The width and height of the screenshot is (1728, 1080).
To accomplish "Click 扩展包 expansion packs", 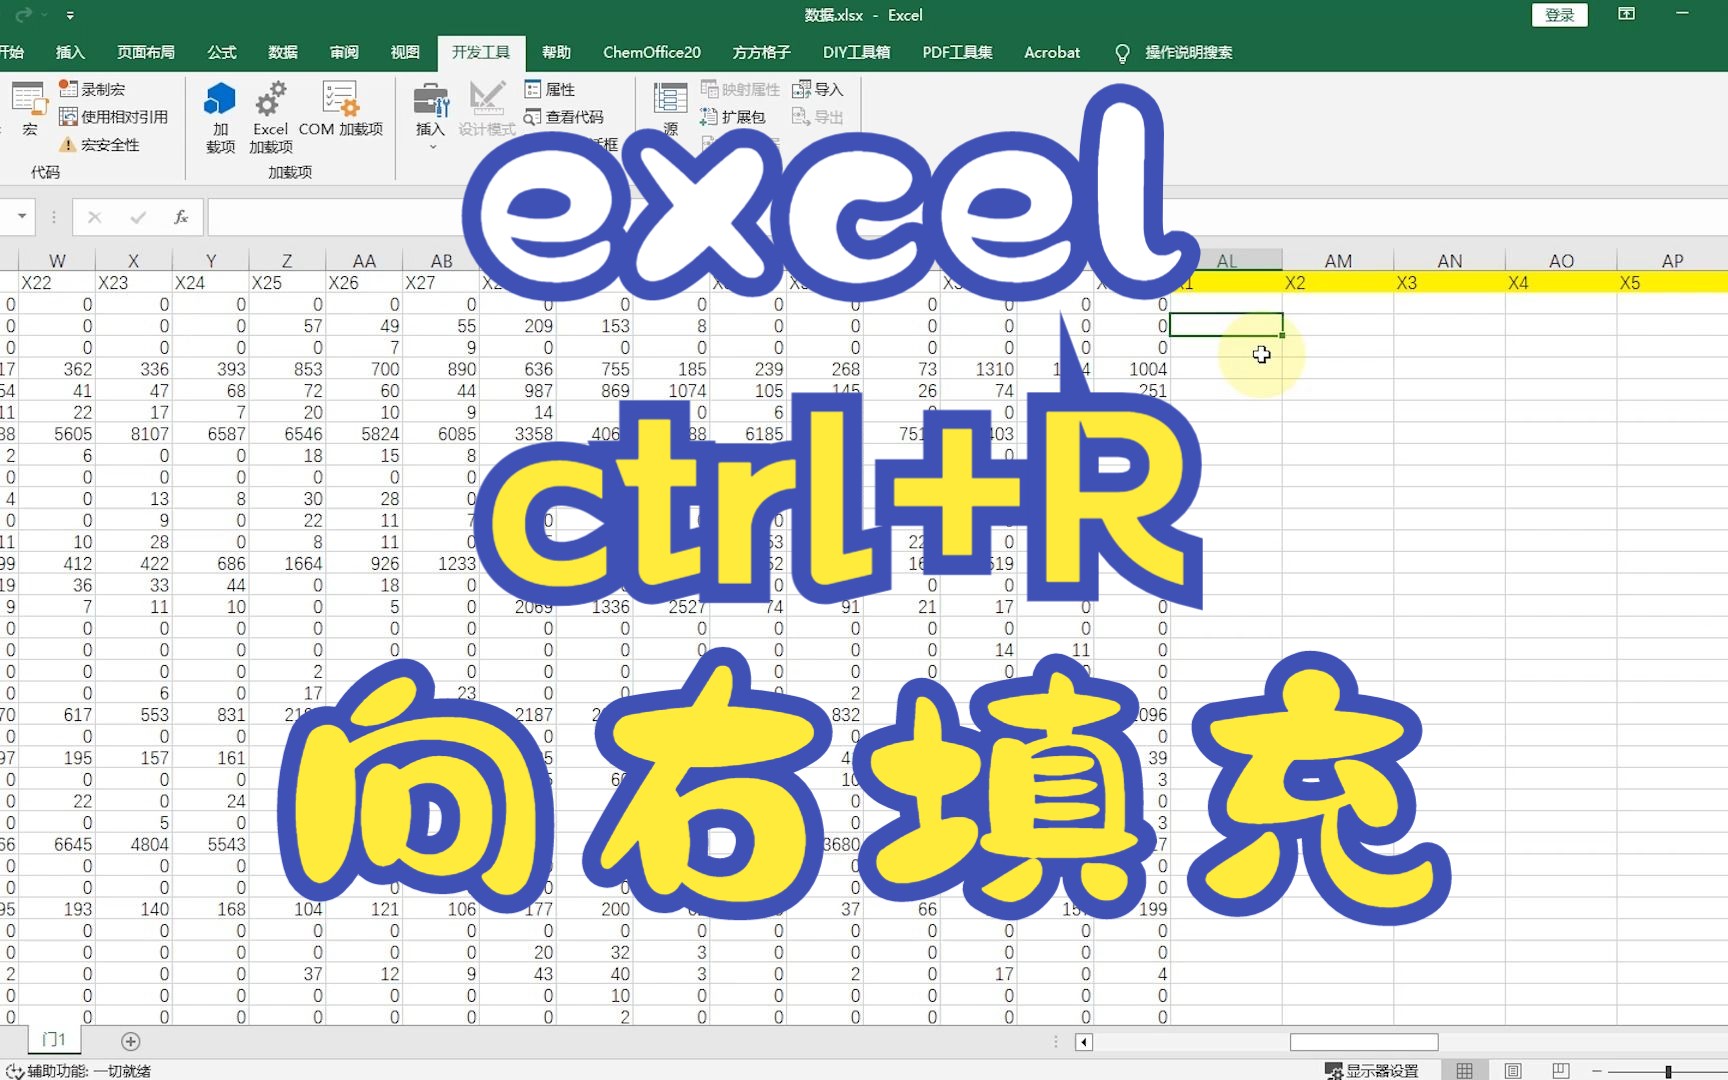I will click(x=733, y=117).
